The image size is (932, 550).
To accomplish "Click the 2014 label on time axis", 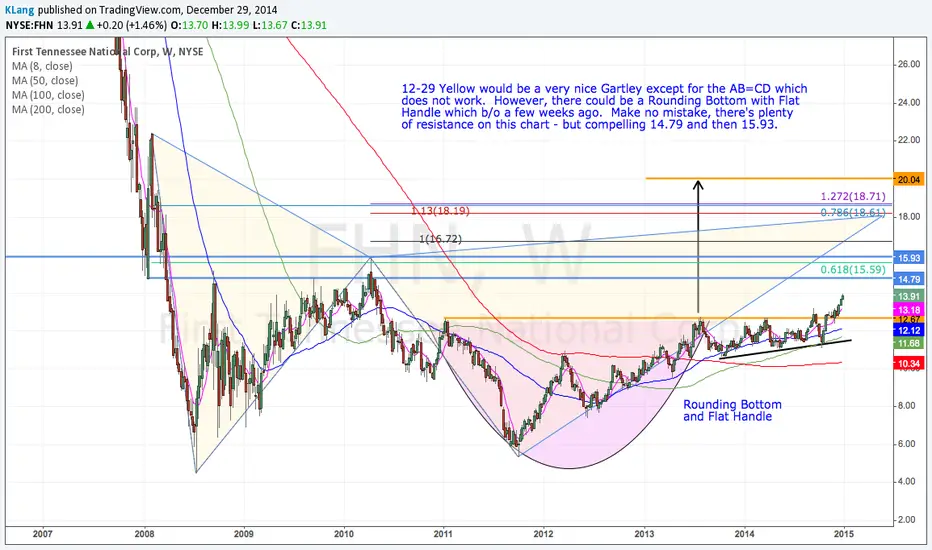I will pos(744,534).
